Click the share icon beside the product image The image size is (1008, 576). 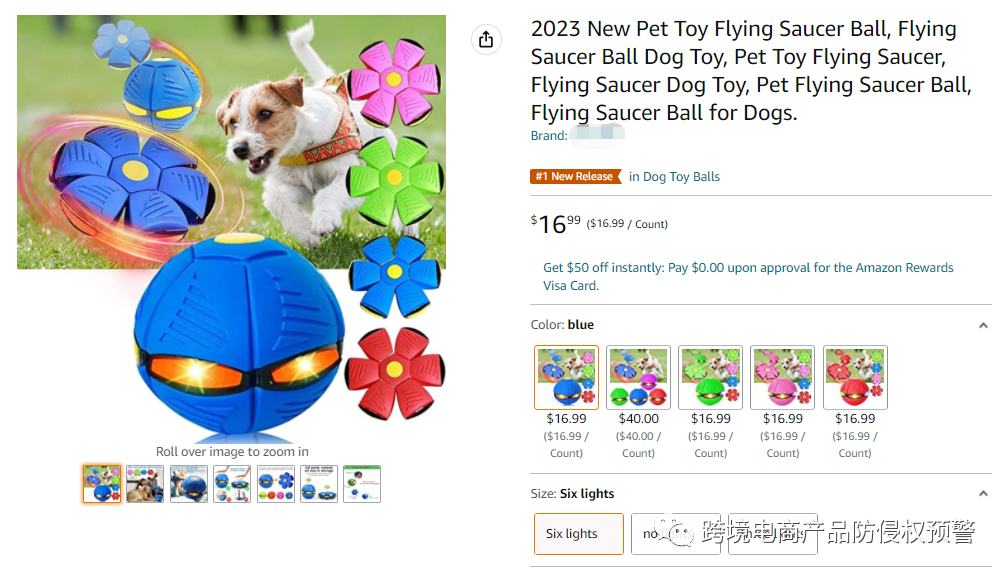coord(486,39)
